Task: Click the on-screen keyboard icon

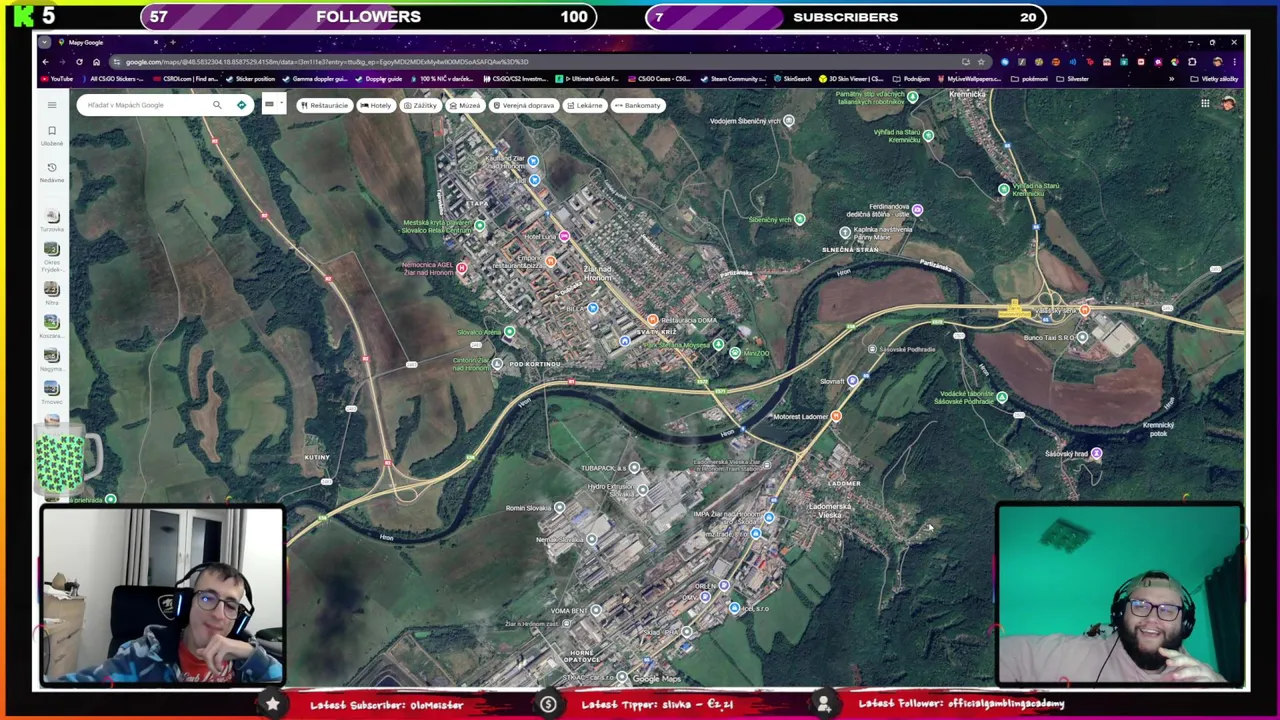Action: (x=269, y=105)
